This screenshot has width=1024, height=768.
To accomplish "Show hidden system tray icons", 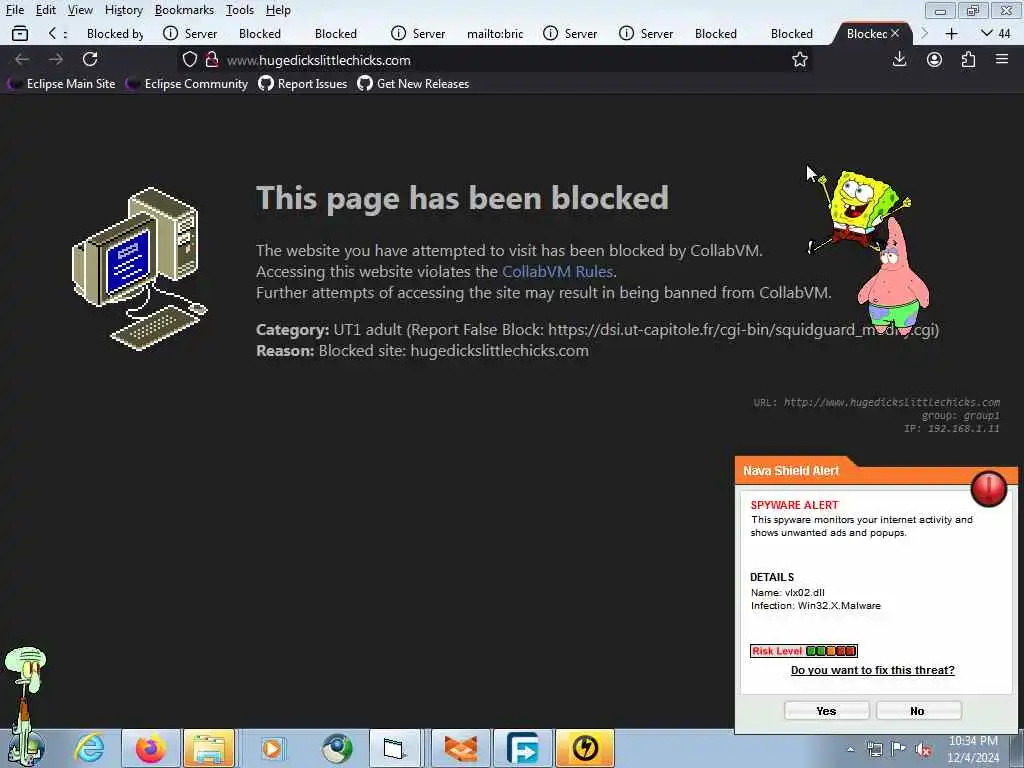I will (x=850, y=750).
